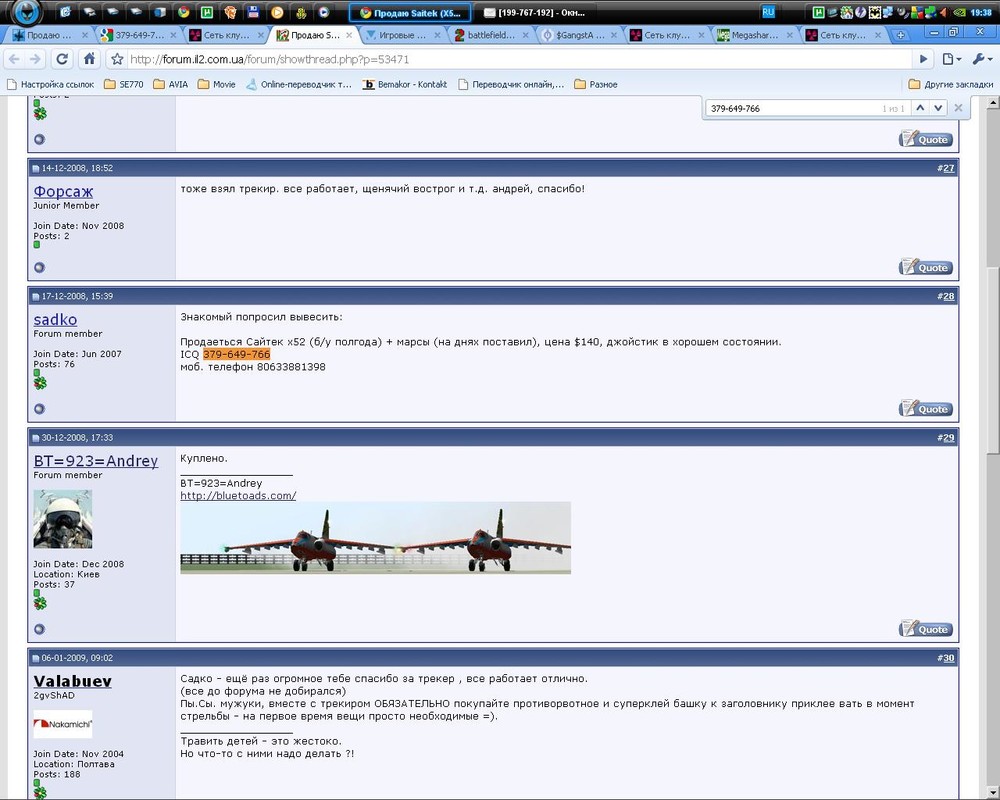Image resolution: width=1000 pixels, height=800 pixels.
Task: Launch Chrome from the quick launch bar
Action: pyautogui.click(x=183, y=11)
